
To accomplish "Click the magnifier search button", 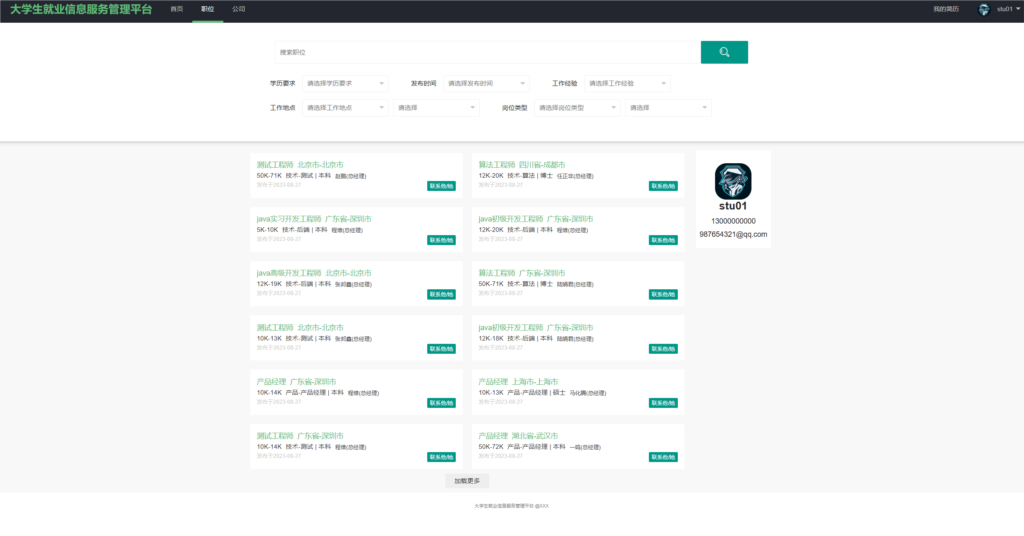I will pyautogui.click(x=724, y=52).
